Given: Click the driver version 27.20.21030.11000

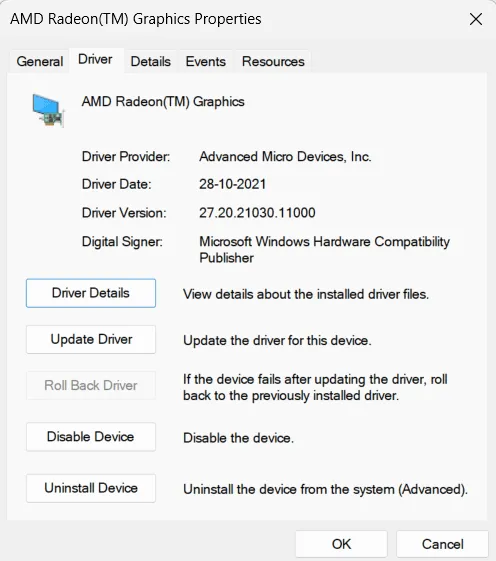Looking at the screenshot, I should (257, 213).
